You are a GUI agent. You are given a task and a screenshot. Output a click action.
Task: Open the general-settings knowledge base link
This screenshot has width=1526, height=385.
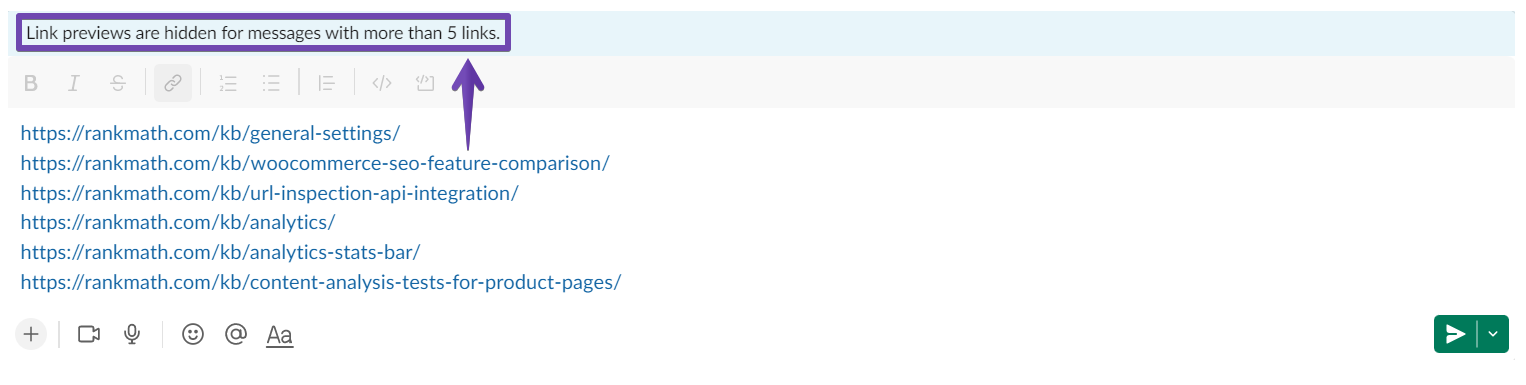(x=210, y=133)
